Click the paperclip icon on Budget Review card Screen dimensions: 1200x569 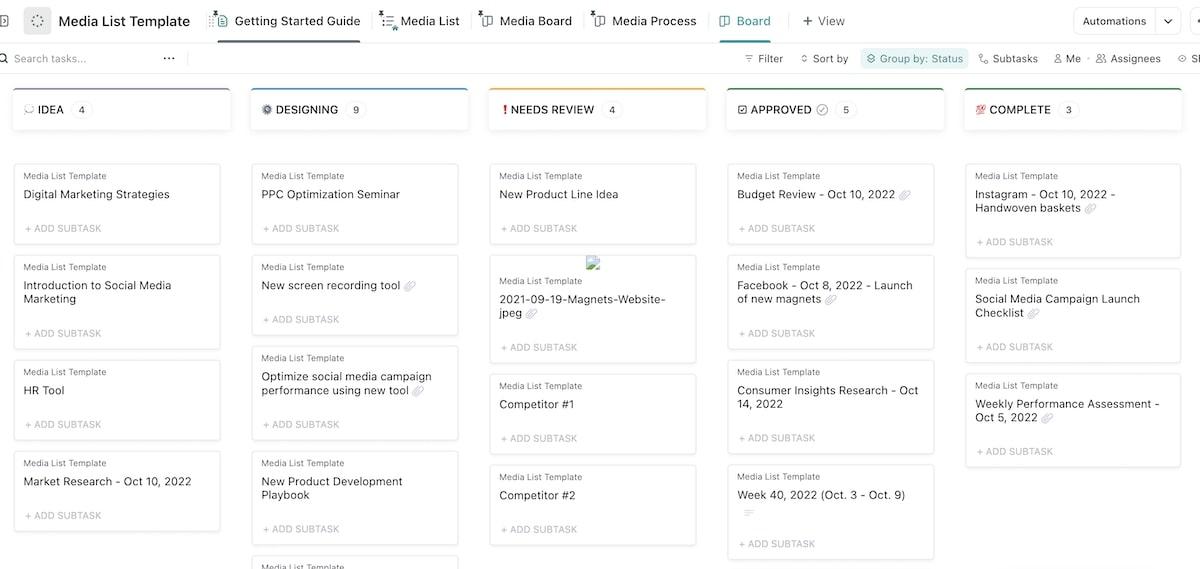(x=905, y=195)
